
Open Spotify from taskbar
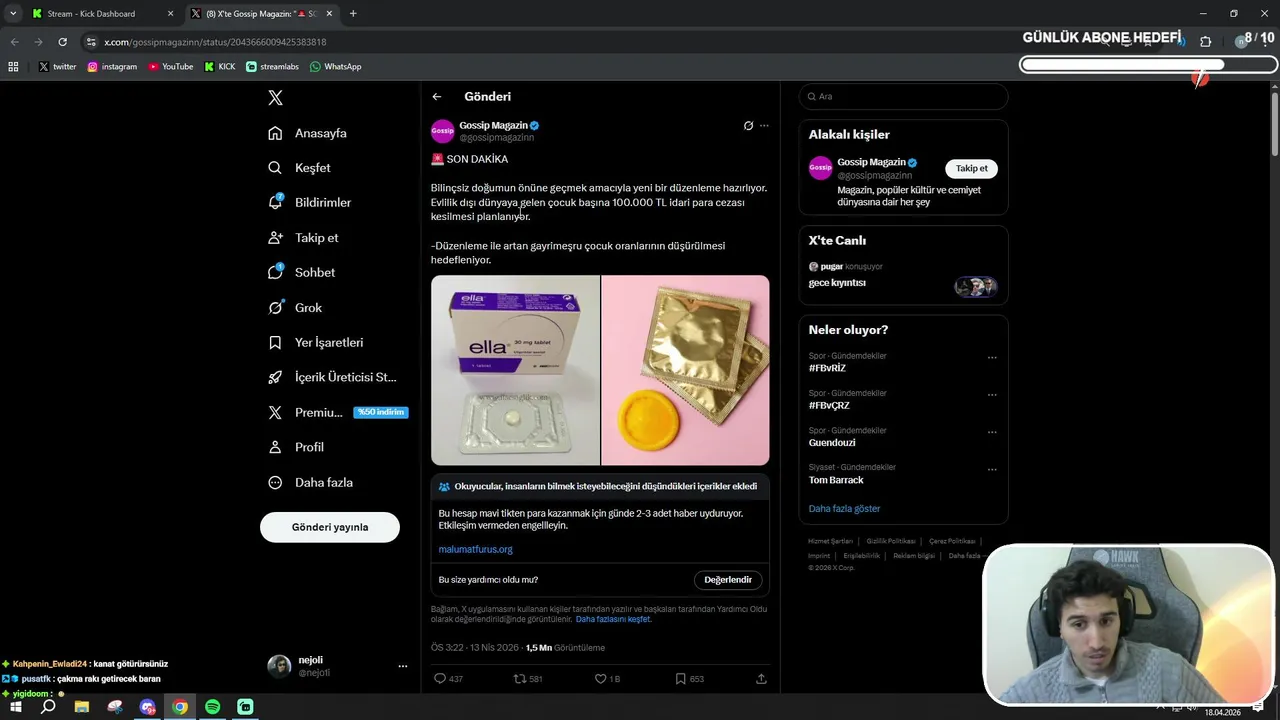[x=212, y=707]
